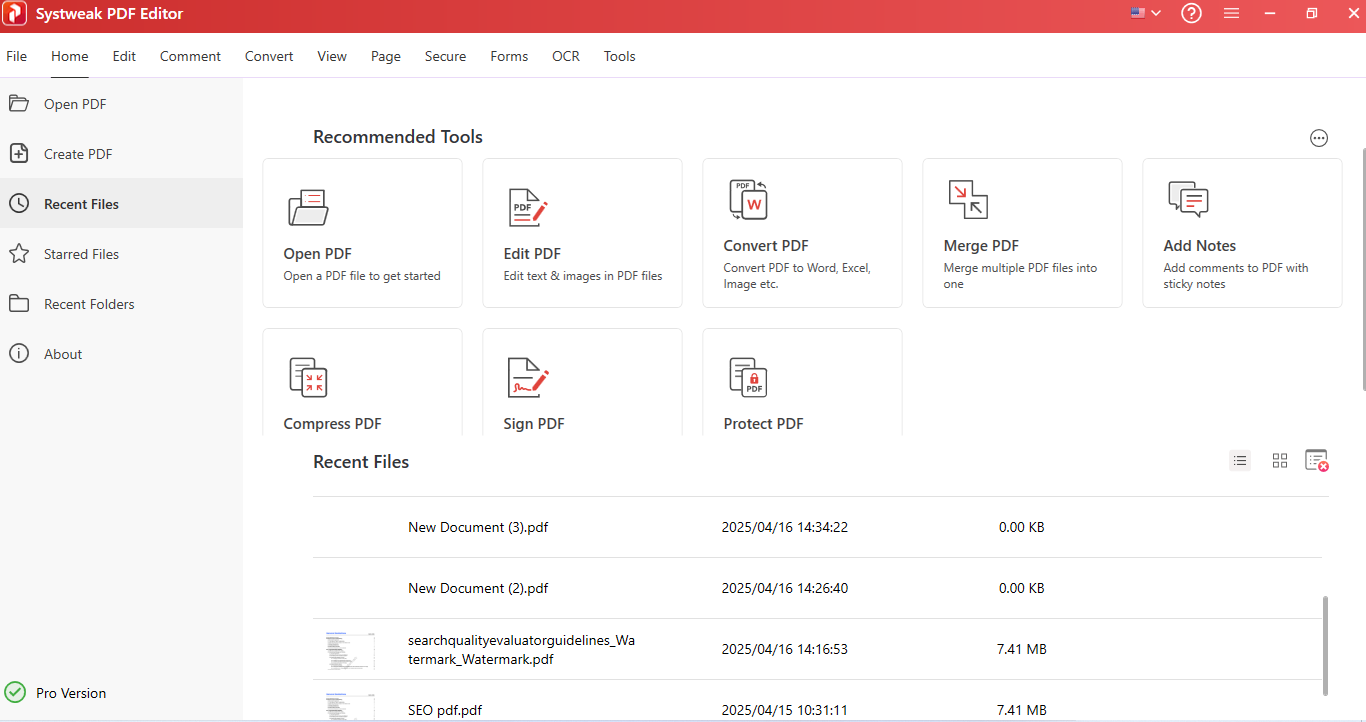This screenshot has height=722, width=1366.
Task: Click the Edit PDF card description text
Action: tap(583, 276)
